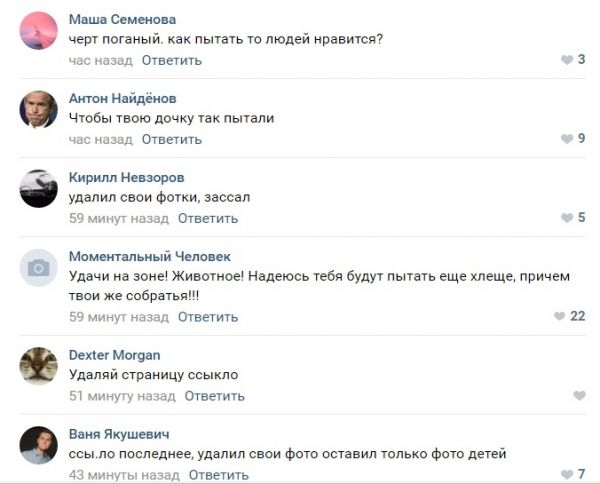Open the camera placeholder avatar of Моментальный Человек
600x484 pixels.
pos(39,267)
